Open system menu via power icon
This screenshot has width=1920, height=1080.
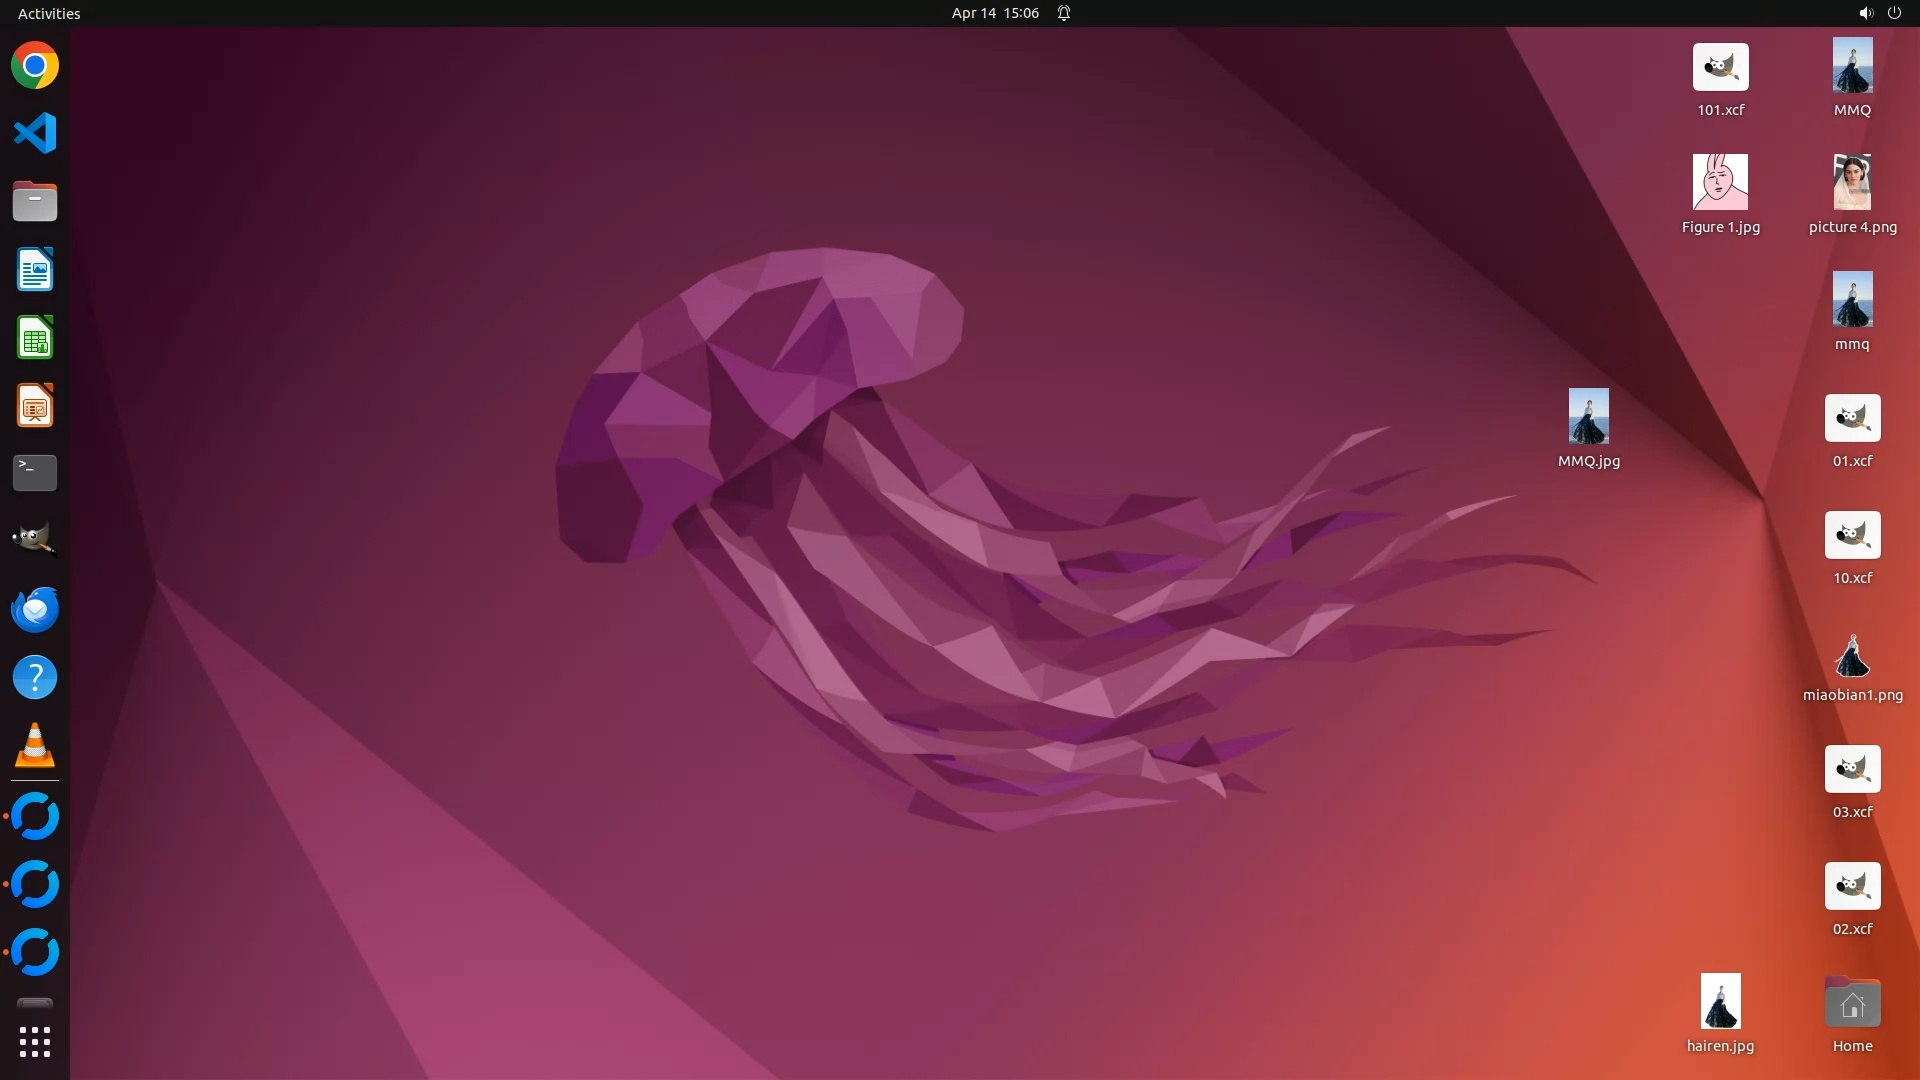pyautogui.click(x=1894, y=13)
